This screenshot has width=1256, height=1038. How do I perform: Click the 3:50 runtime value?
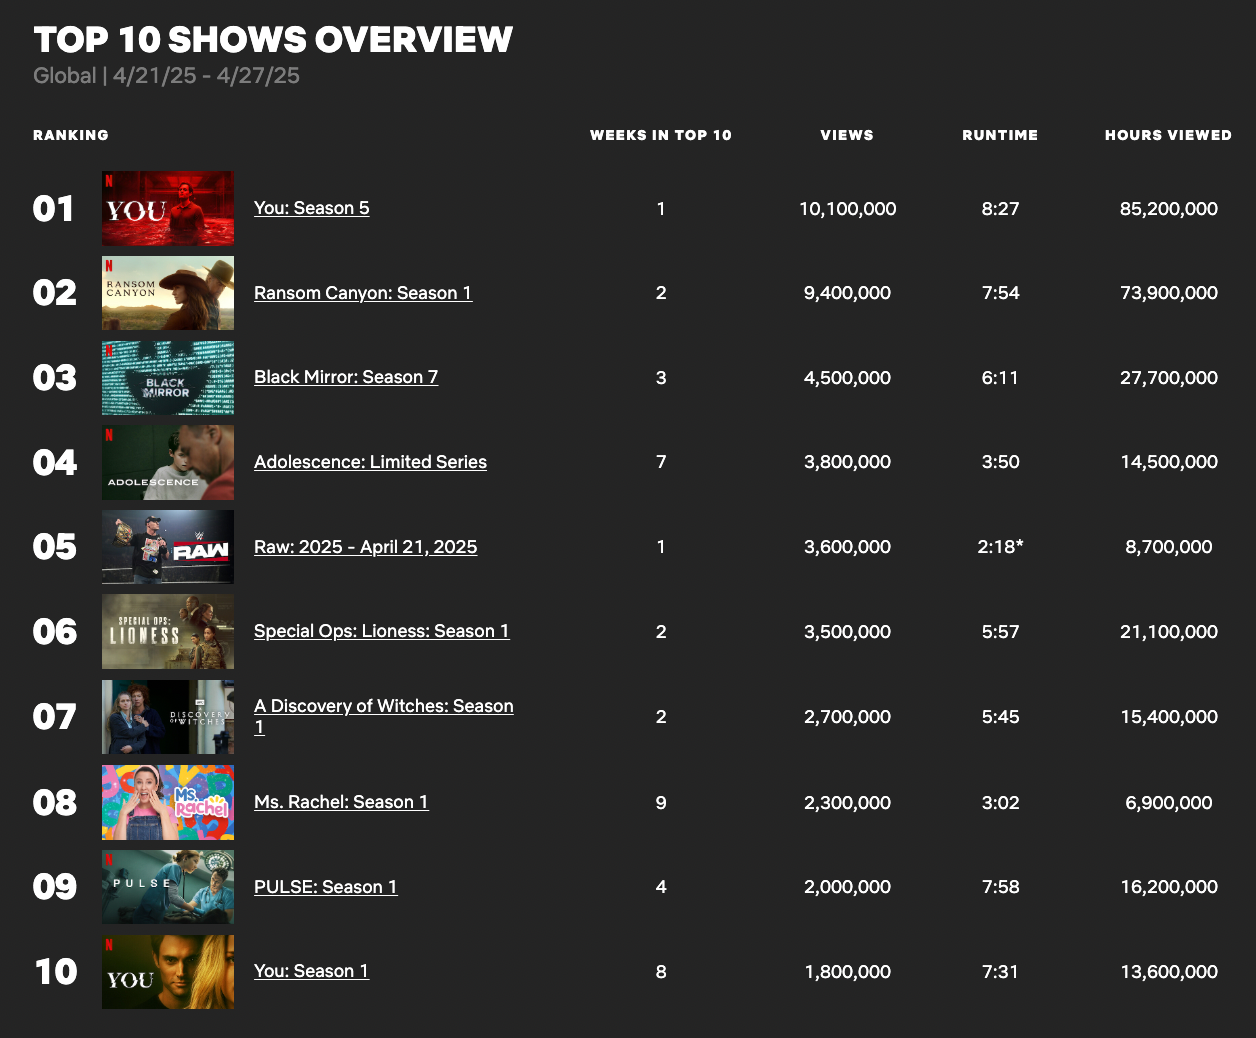coord(1000,462)
